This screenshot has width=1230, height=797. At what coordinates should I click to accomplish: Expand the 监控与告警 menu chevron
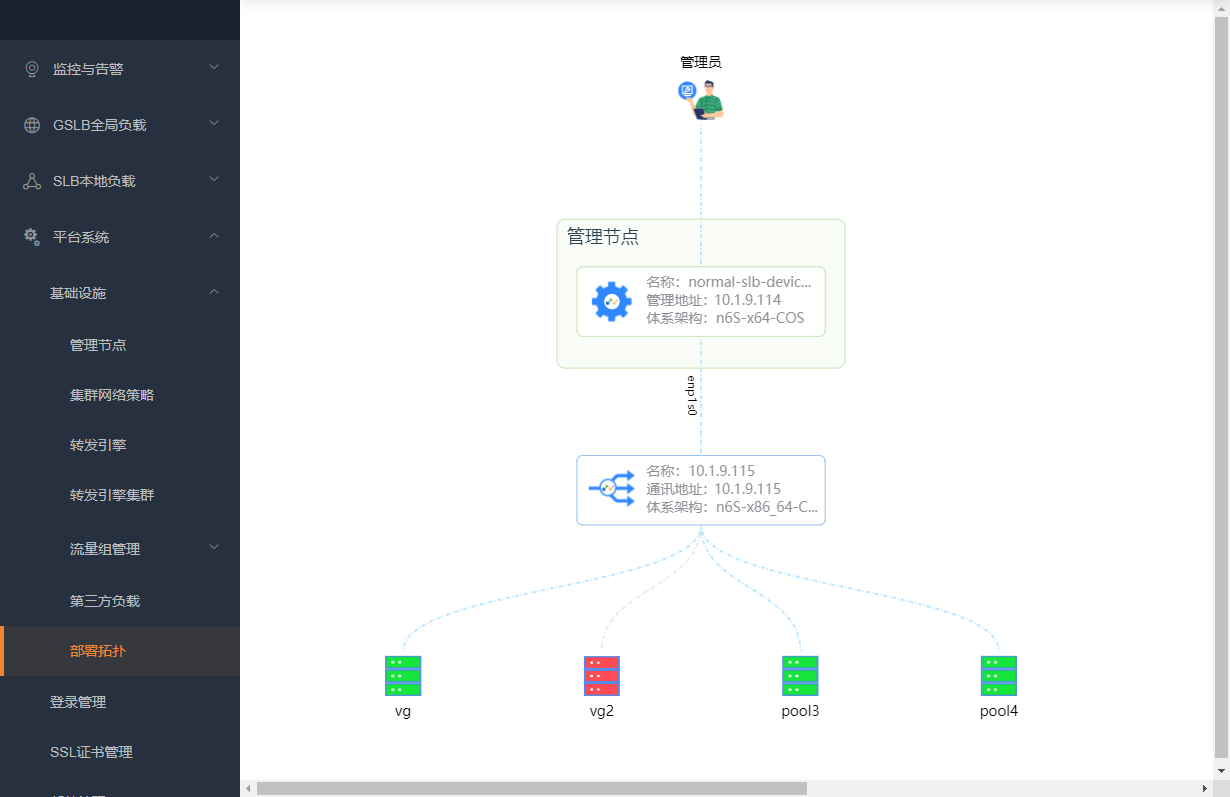tap(214, 67)
